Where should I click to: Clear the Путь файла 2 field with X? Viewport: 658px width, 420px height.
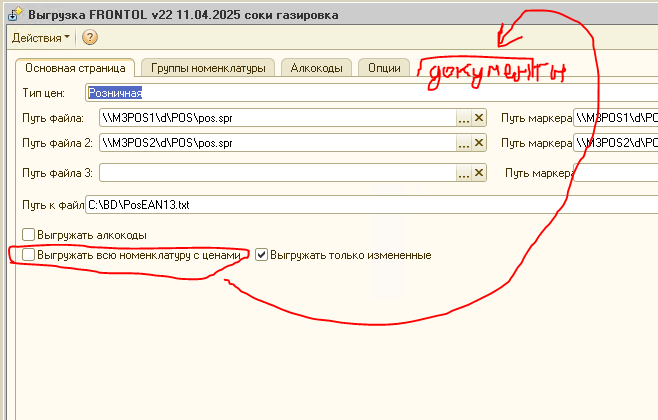[x=479, y=144]
